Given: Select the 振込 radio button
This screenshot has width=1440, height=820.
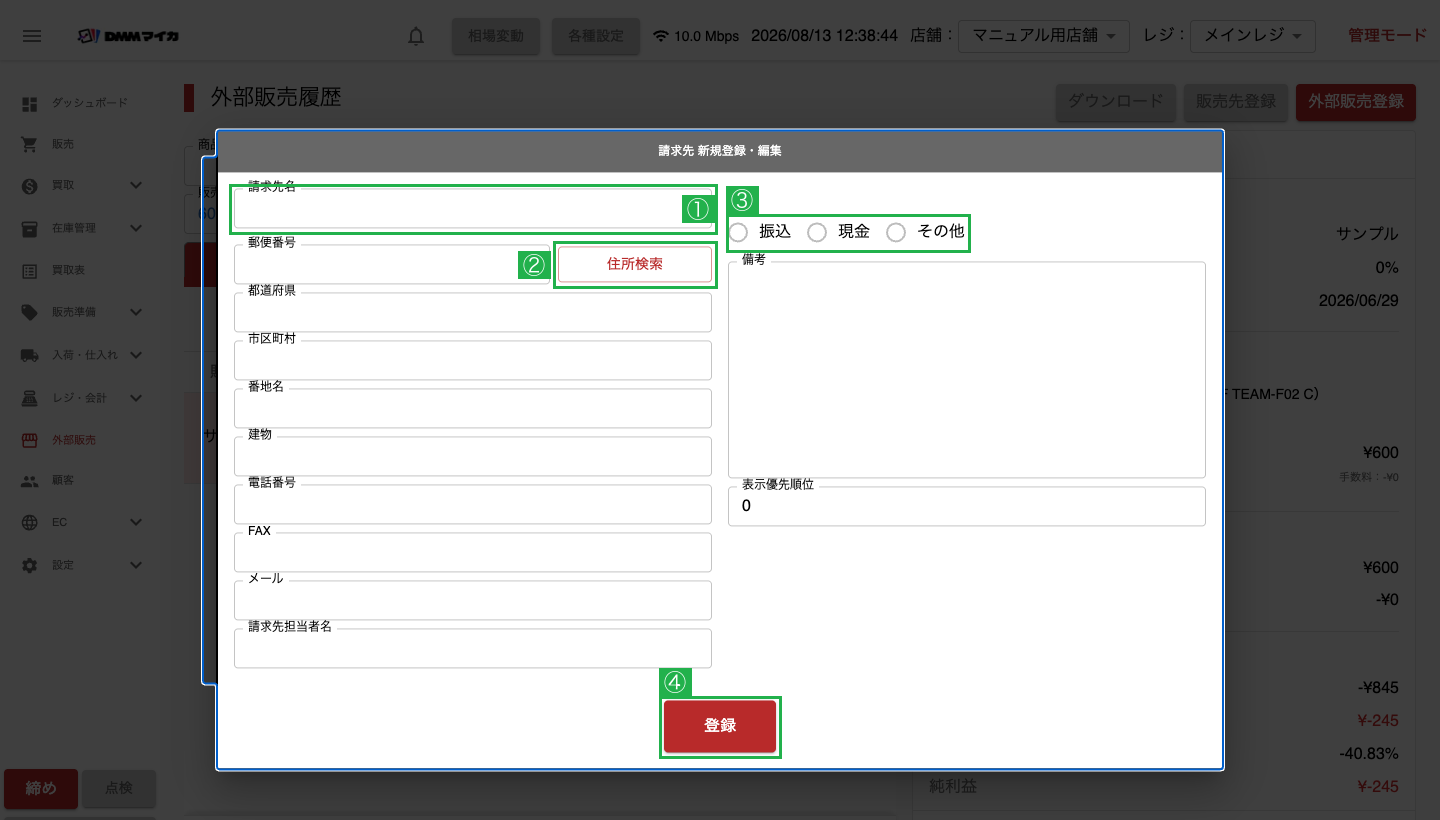Looking at the screenshot, I should pyautogui.click(x=738, y=232).
